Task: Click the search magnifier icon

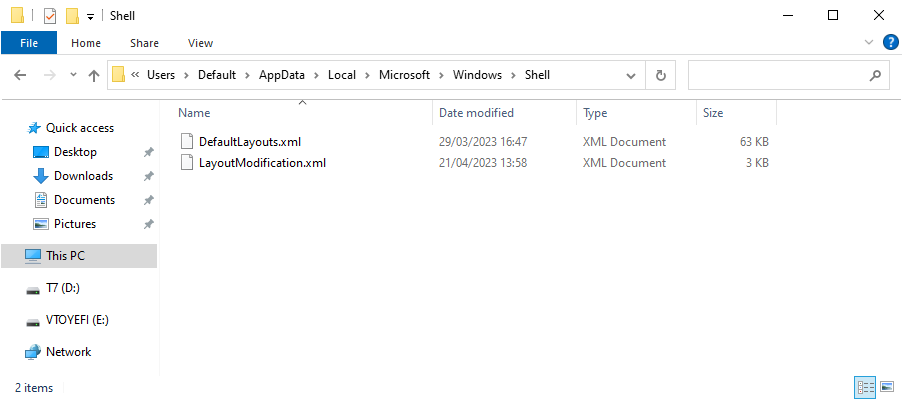Action: coord(875,75)
